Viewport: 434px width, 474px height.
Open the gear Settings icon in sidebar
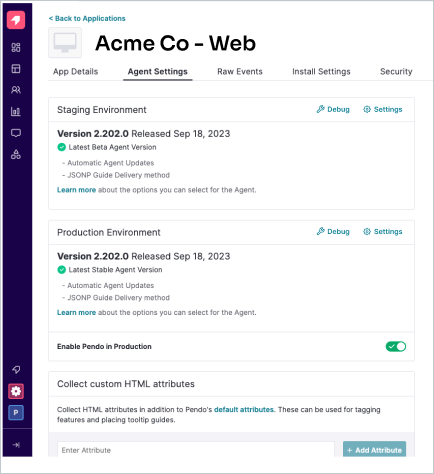pos(16,391)
